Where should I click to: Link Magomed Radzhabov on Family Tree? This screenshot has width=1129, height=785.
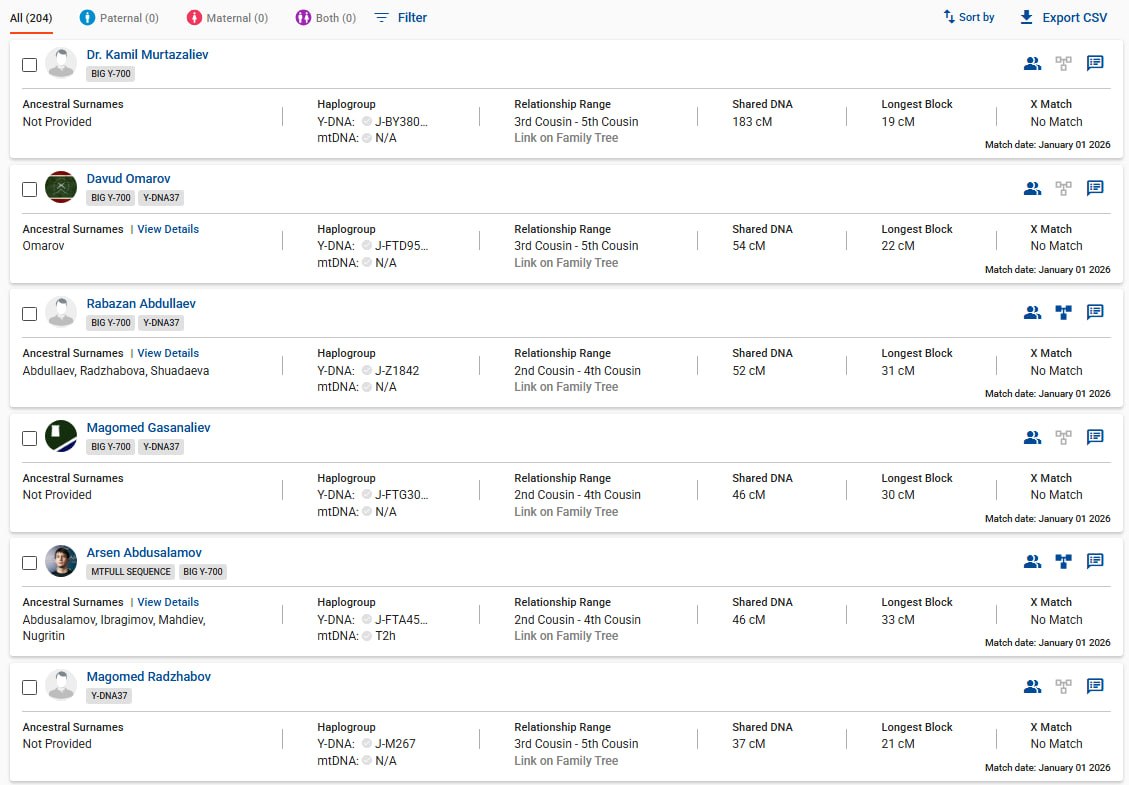coord(566,761)
